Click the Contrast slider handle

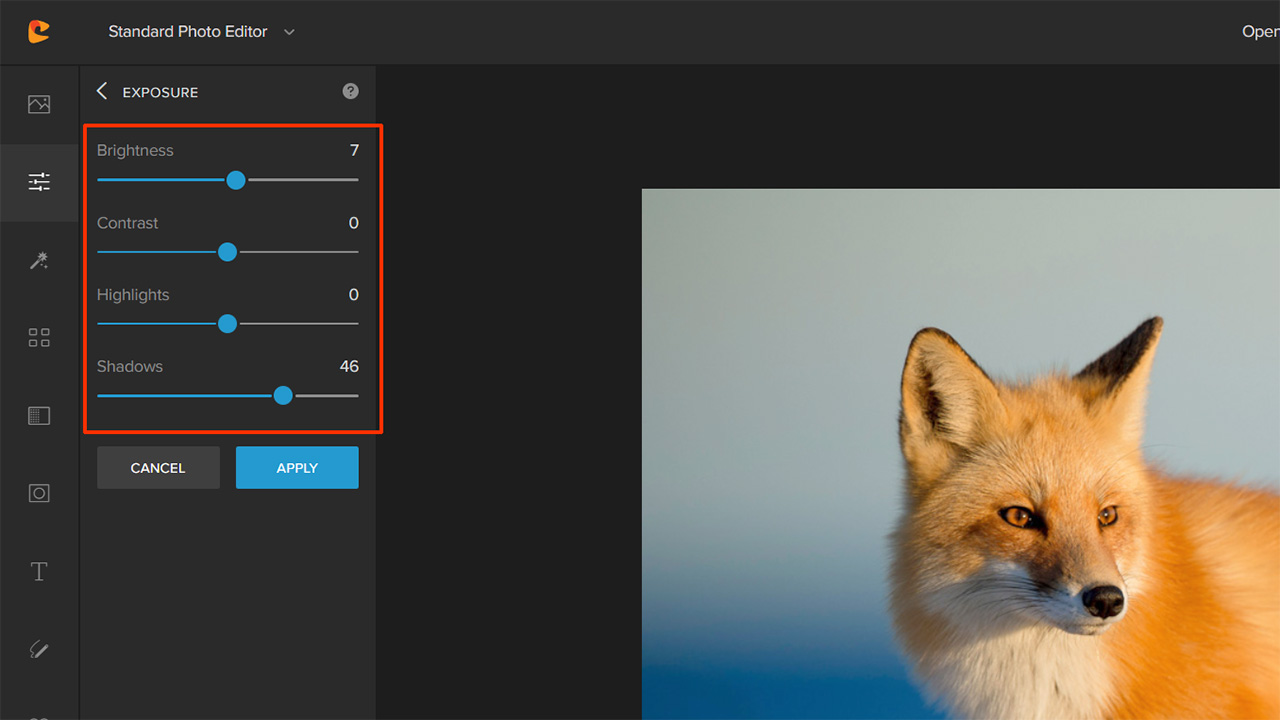coord(227,252)
